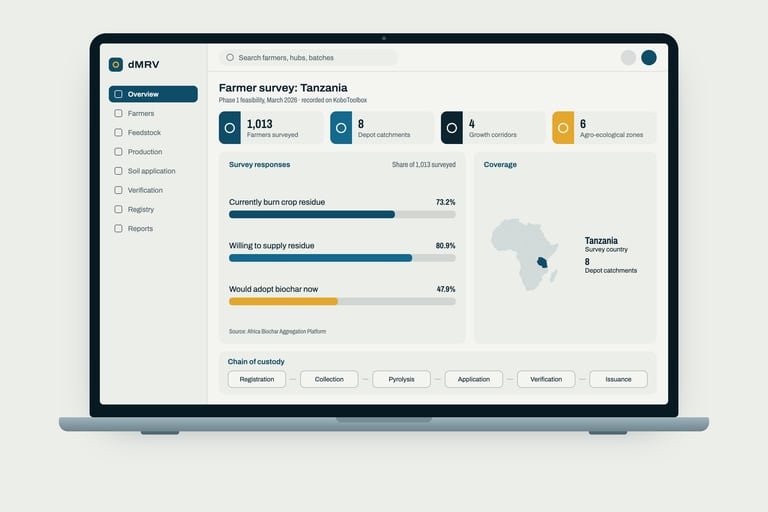The width and height of the screenshot is (768, 512).
Task: Click the Chain of custody heading
Action: (x=256, y=362)
